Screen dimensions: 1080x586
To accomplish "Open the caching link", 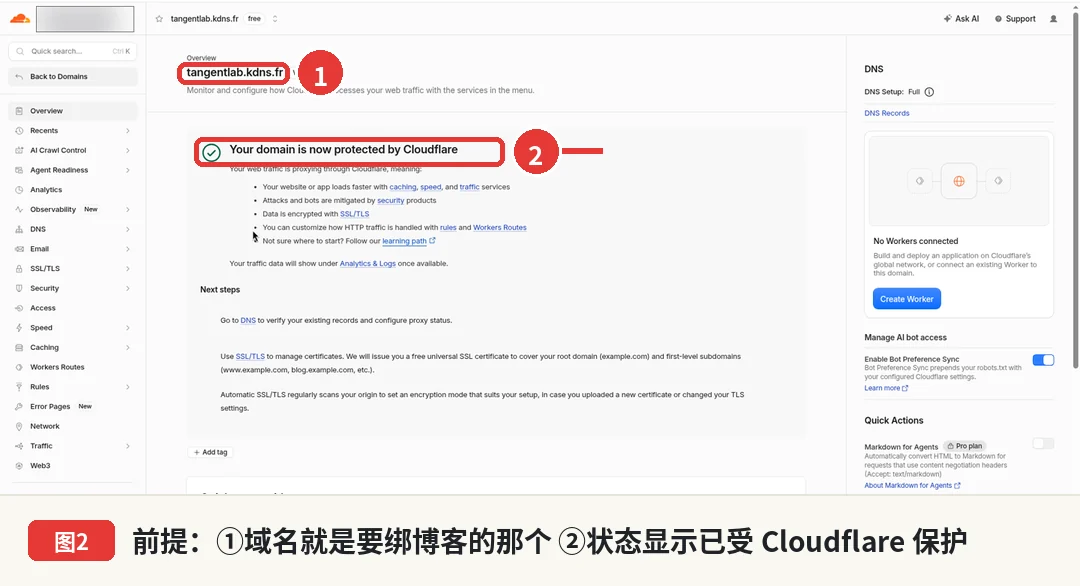I will [403, 187].
